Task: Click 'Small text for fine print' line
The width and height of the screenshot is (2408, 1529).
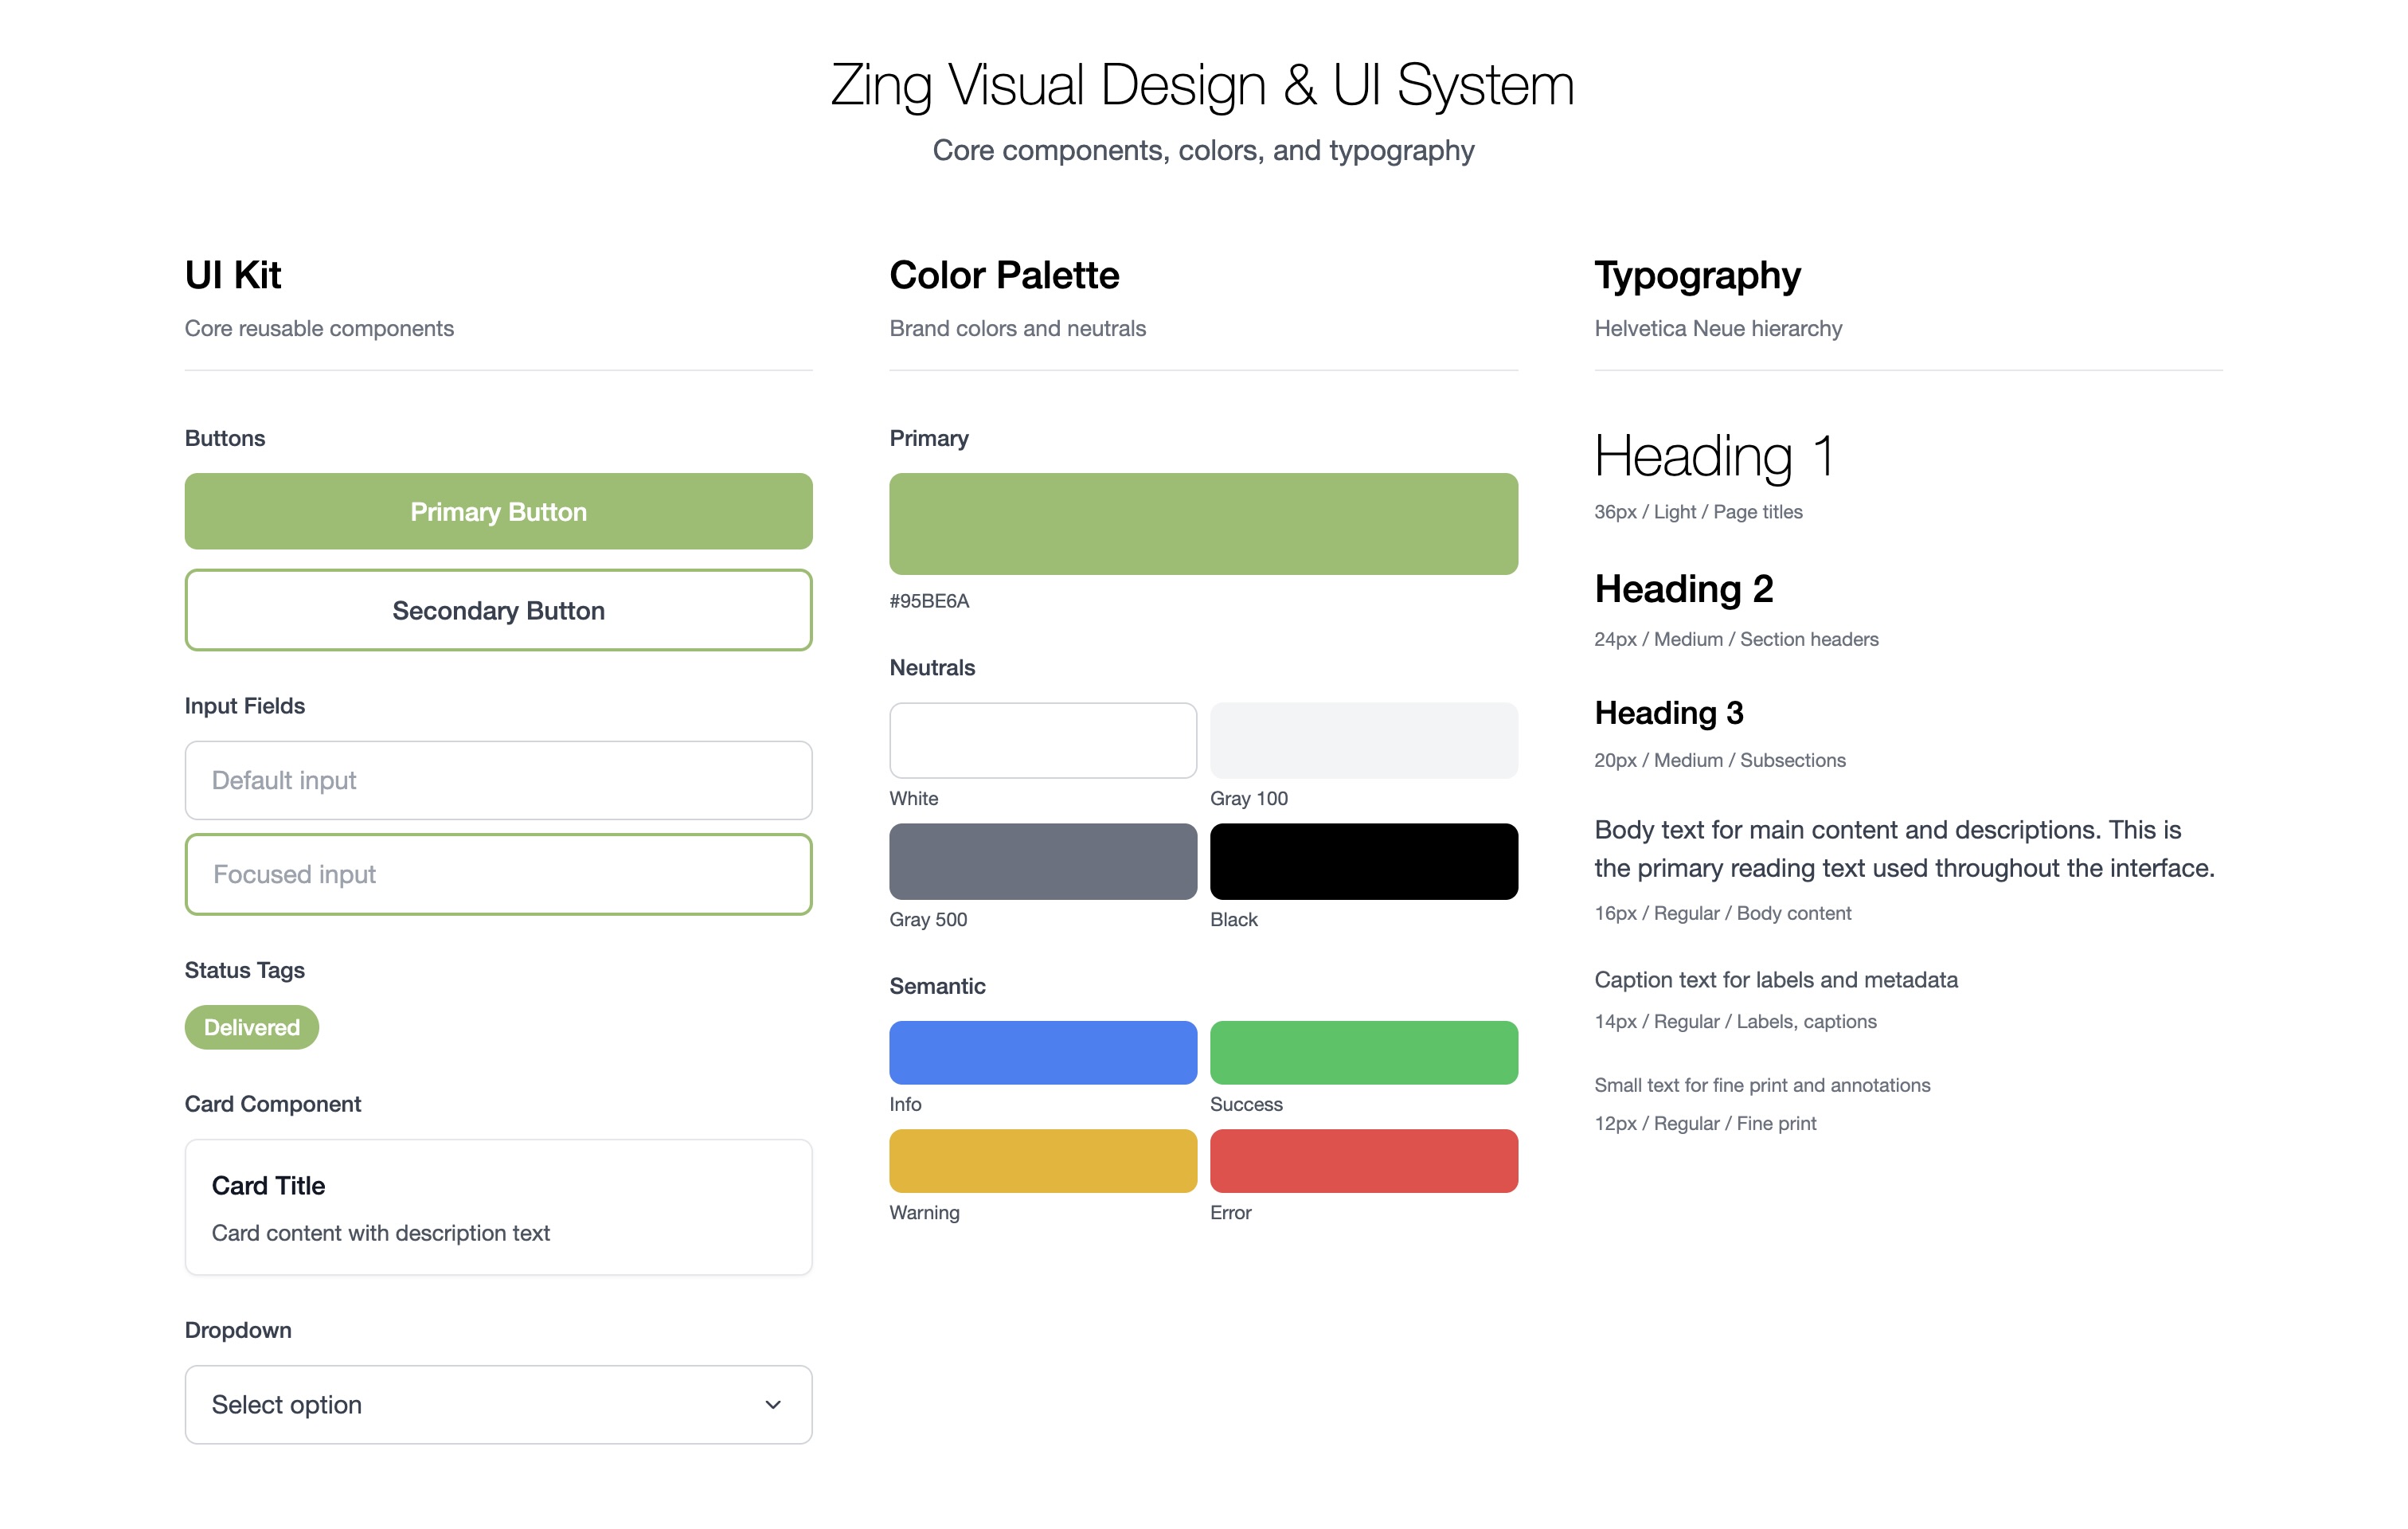Action: [x=1762, y=1085]
